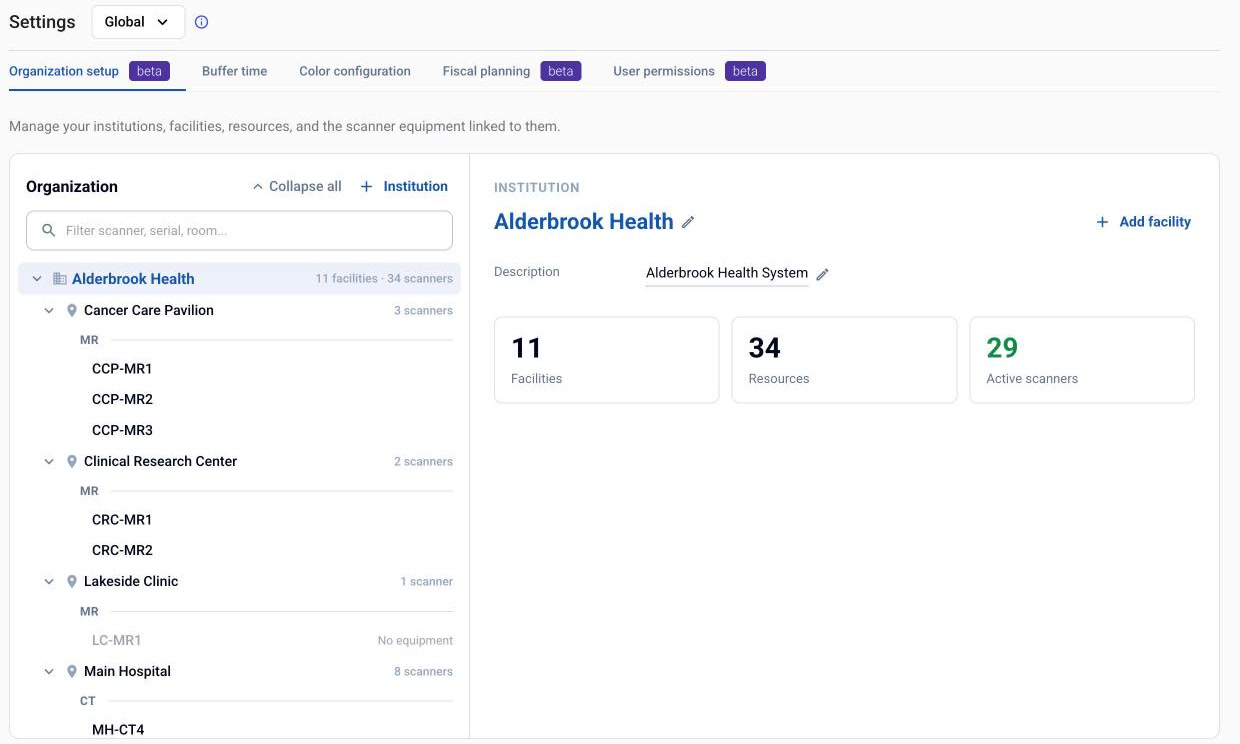
Task: Click the location pin for Cancer Care Pavilion
Action: [x=72, y=310]
